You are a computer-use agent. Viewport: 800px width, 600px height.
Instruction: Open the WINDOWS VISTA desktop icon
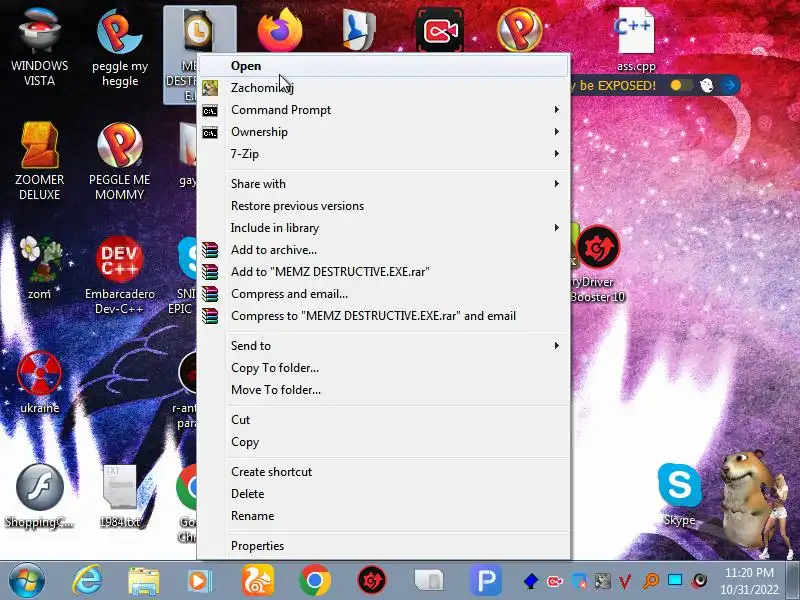pyautogui.click(x=39, y=45)
